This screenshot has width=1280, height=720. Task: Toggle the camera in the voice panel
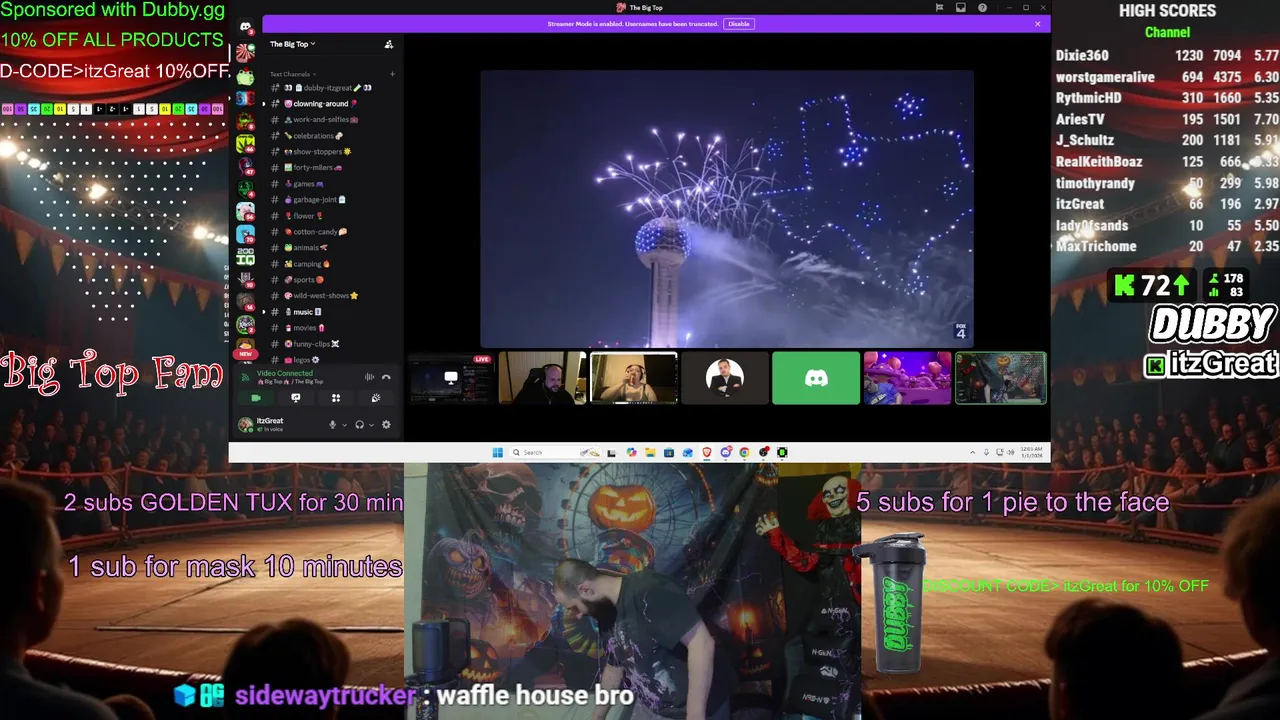(256, 398)
